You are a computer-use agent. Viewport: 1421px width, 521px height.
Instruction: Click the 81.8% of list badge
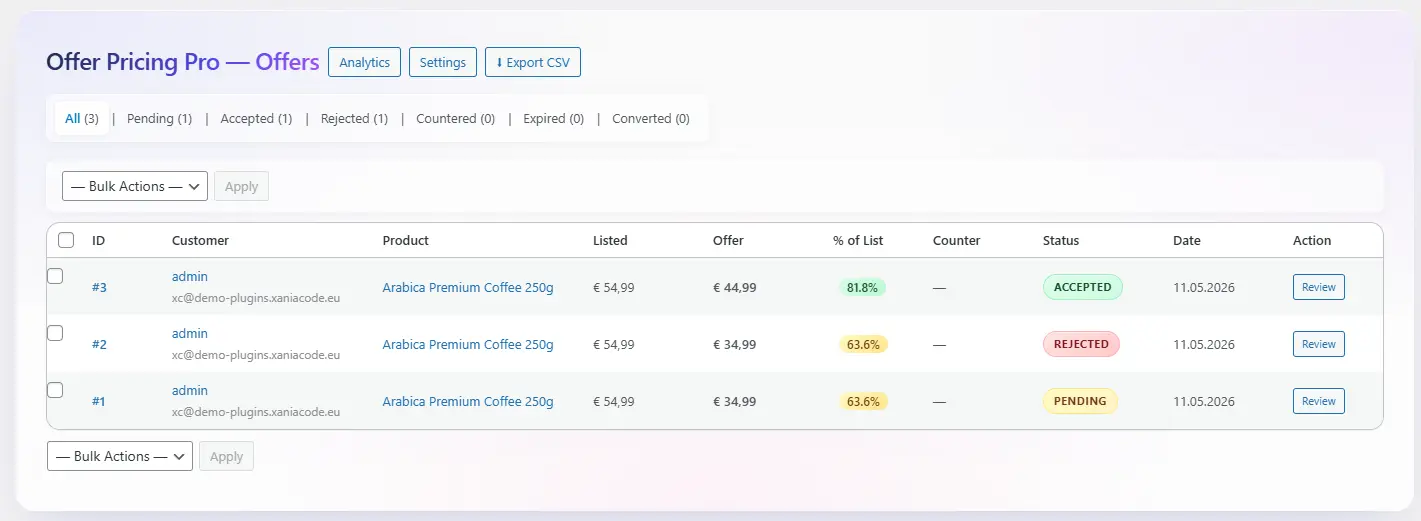click(x=862, y=287)
